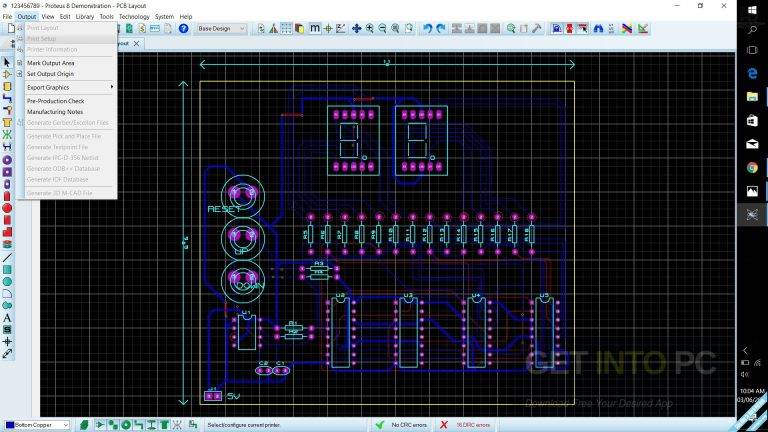Toggle the red trace angle lock icon
The width and height of the screenshot is (768, 432).
point(569,28)
